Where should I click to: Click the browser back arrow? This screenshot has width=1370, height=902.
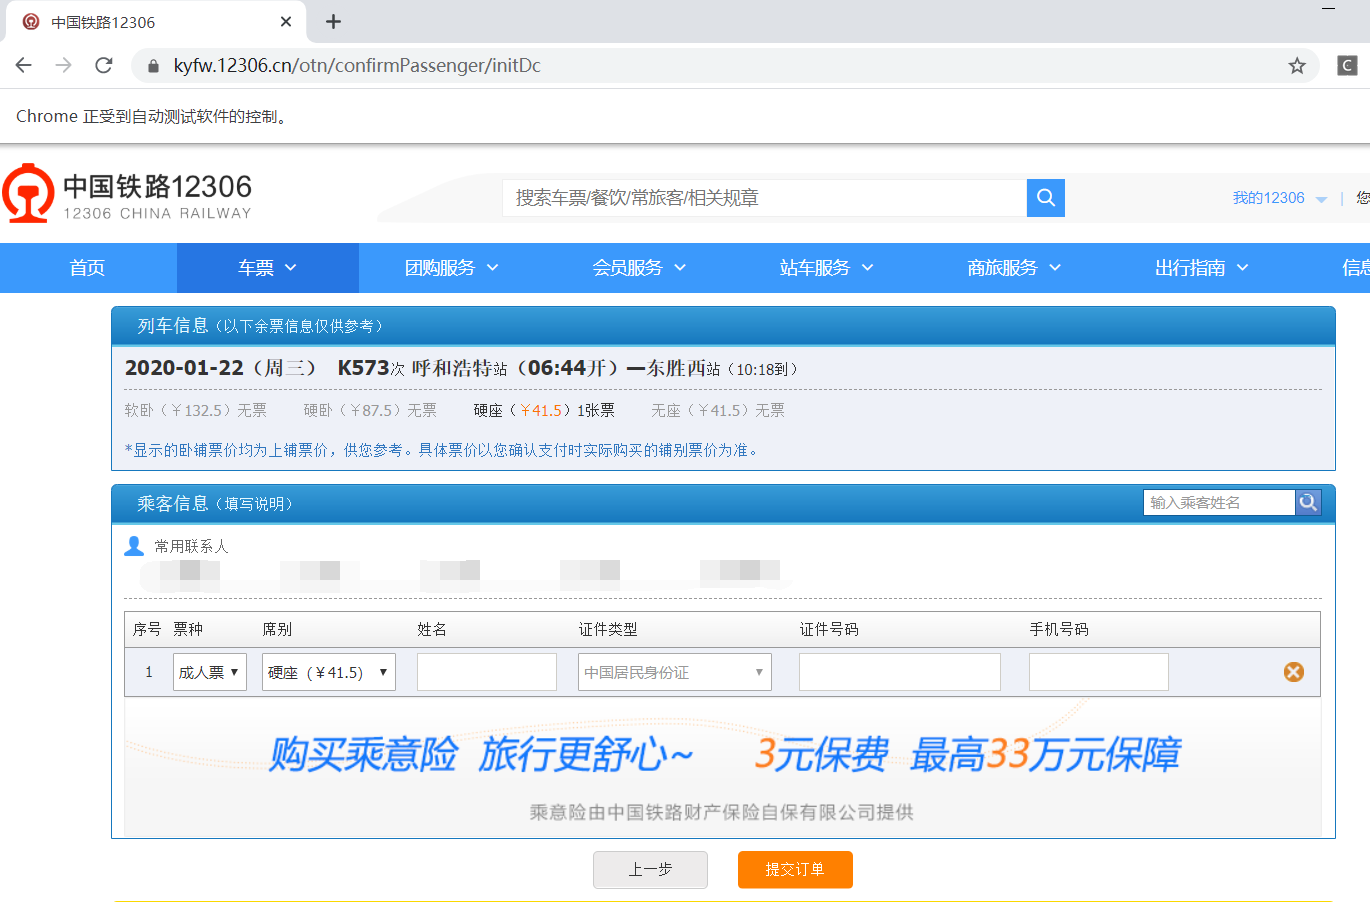pyautogui.click(x=23, y=65)
